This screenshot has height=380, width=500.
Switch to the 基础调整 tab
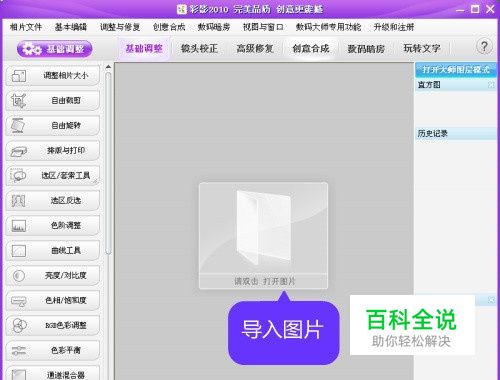pos(144,49)
